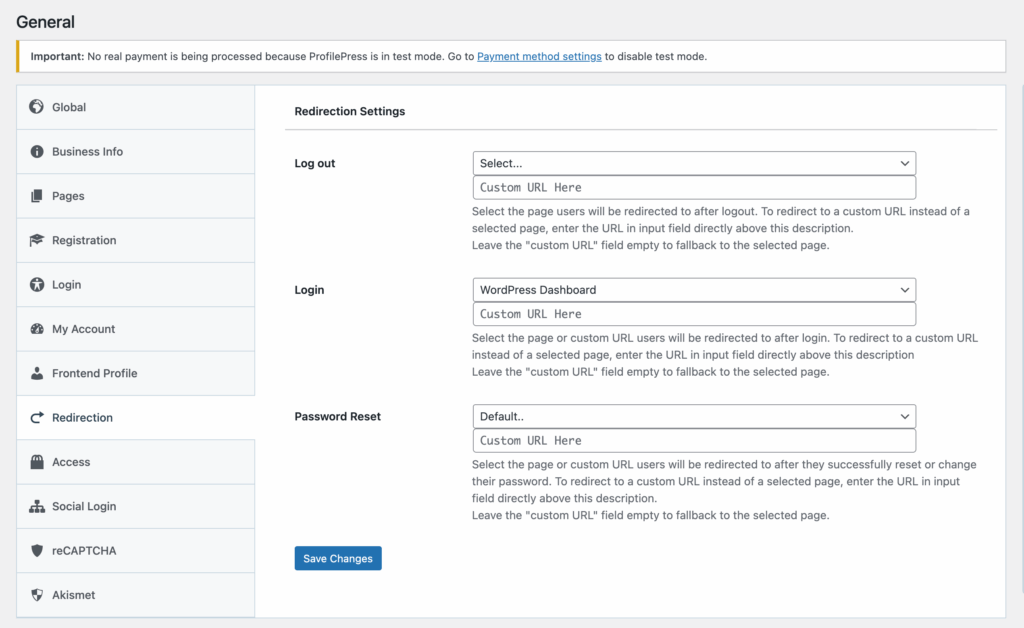Click the Frontend Profile person icon
Screen dimensions: 1024x628
[35, 373]
